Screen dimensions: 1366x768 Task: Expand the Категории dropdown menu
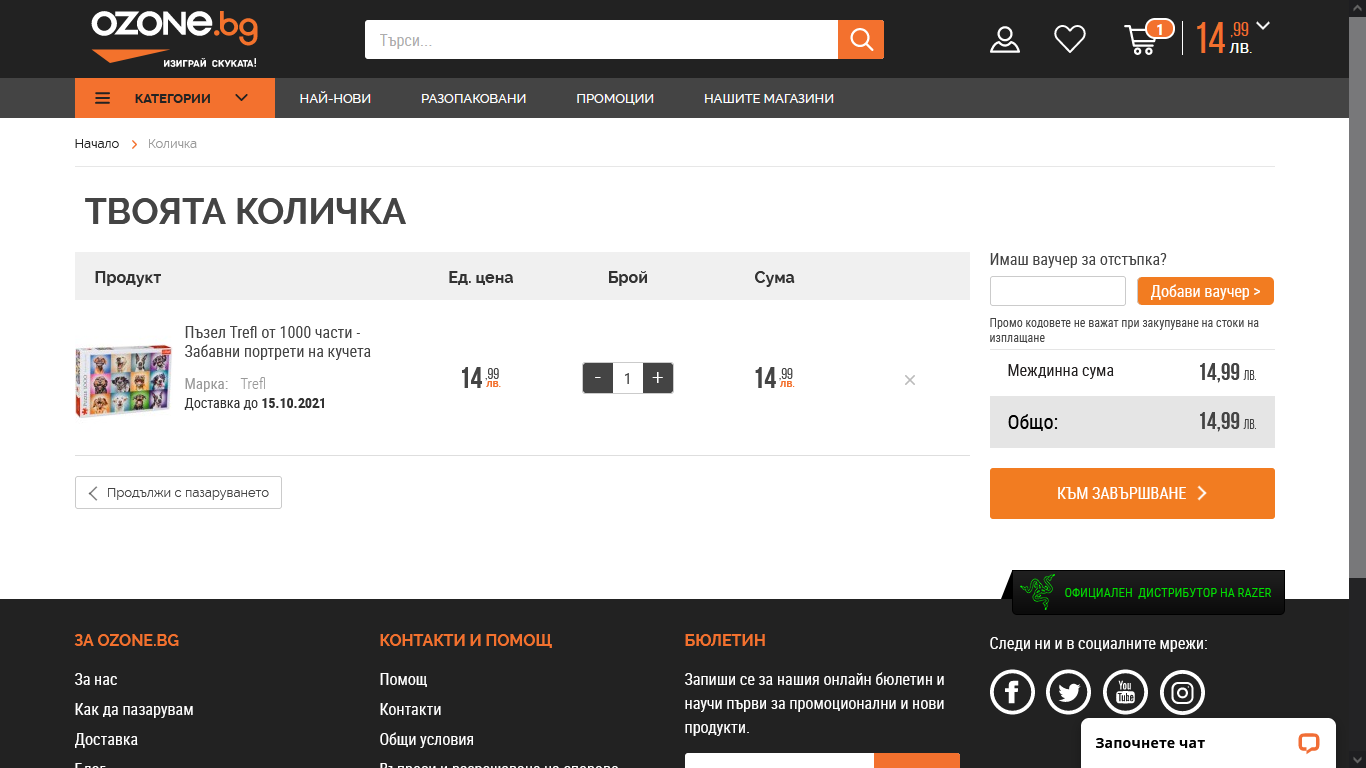click(x=174, y=98)
